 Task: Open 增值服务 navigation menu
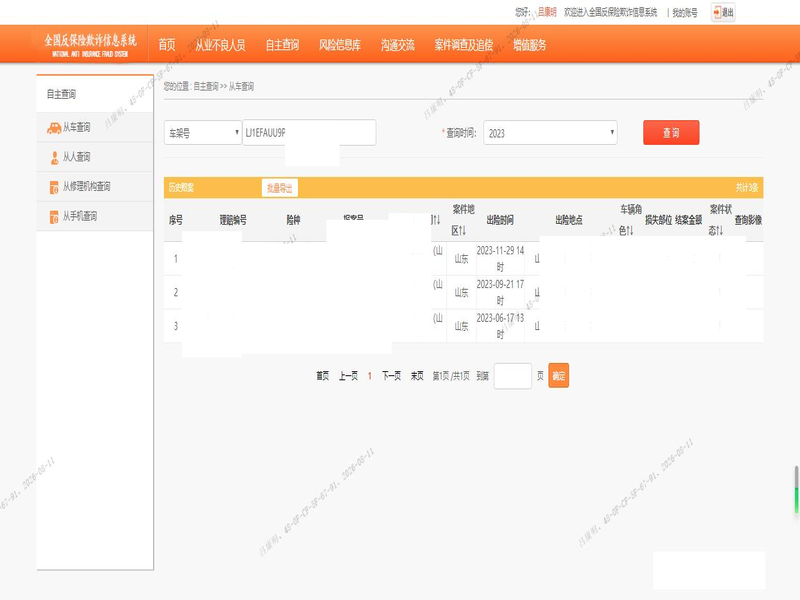[530, 45]
